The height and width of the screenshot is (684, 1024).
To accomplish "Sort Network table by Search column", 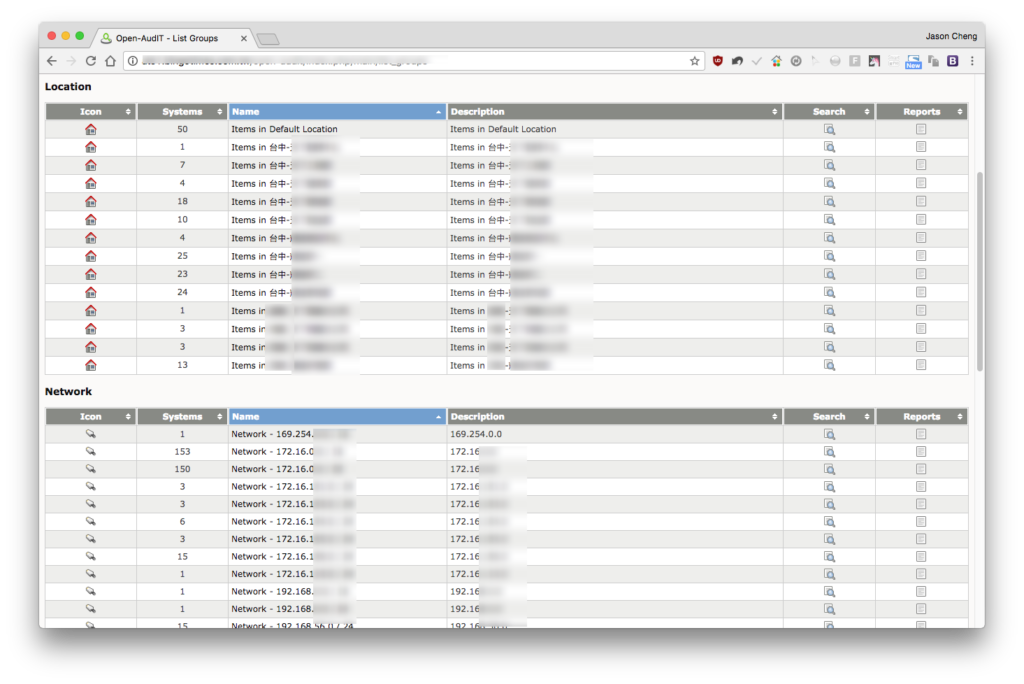I will [x=829, y=417].
